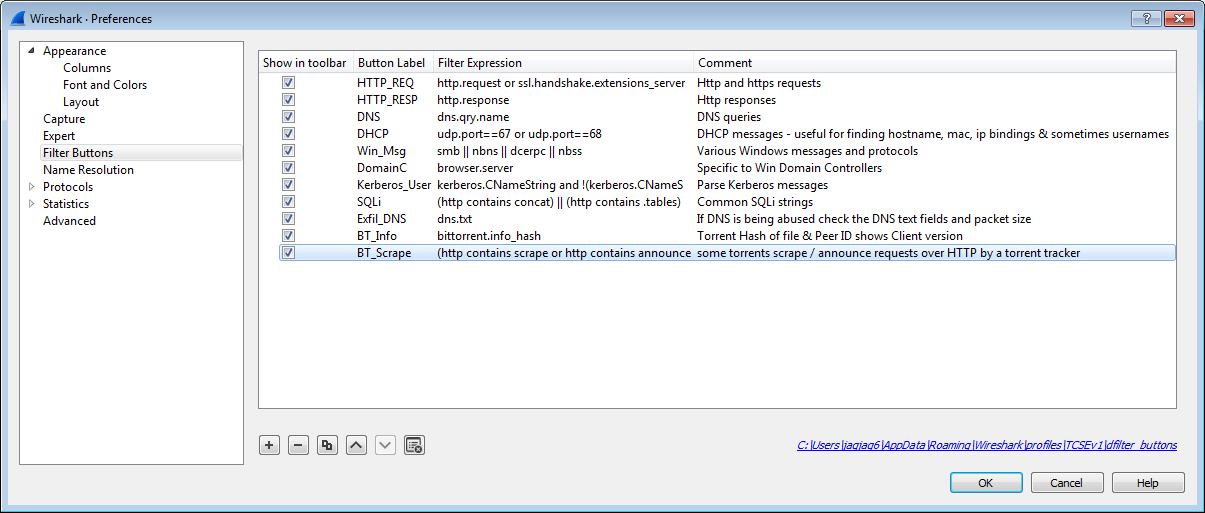
Task: Click the Http and https requests comment
Action: pyautogui.click(x=759, y=83)
